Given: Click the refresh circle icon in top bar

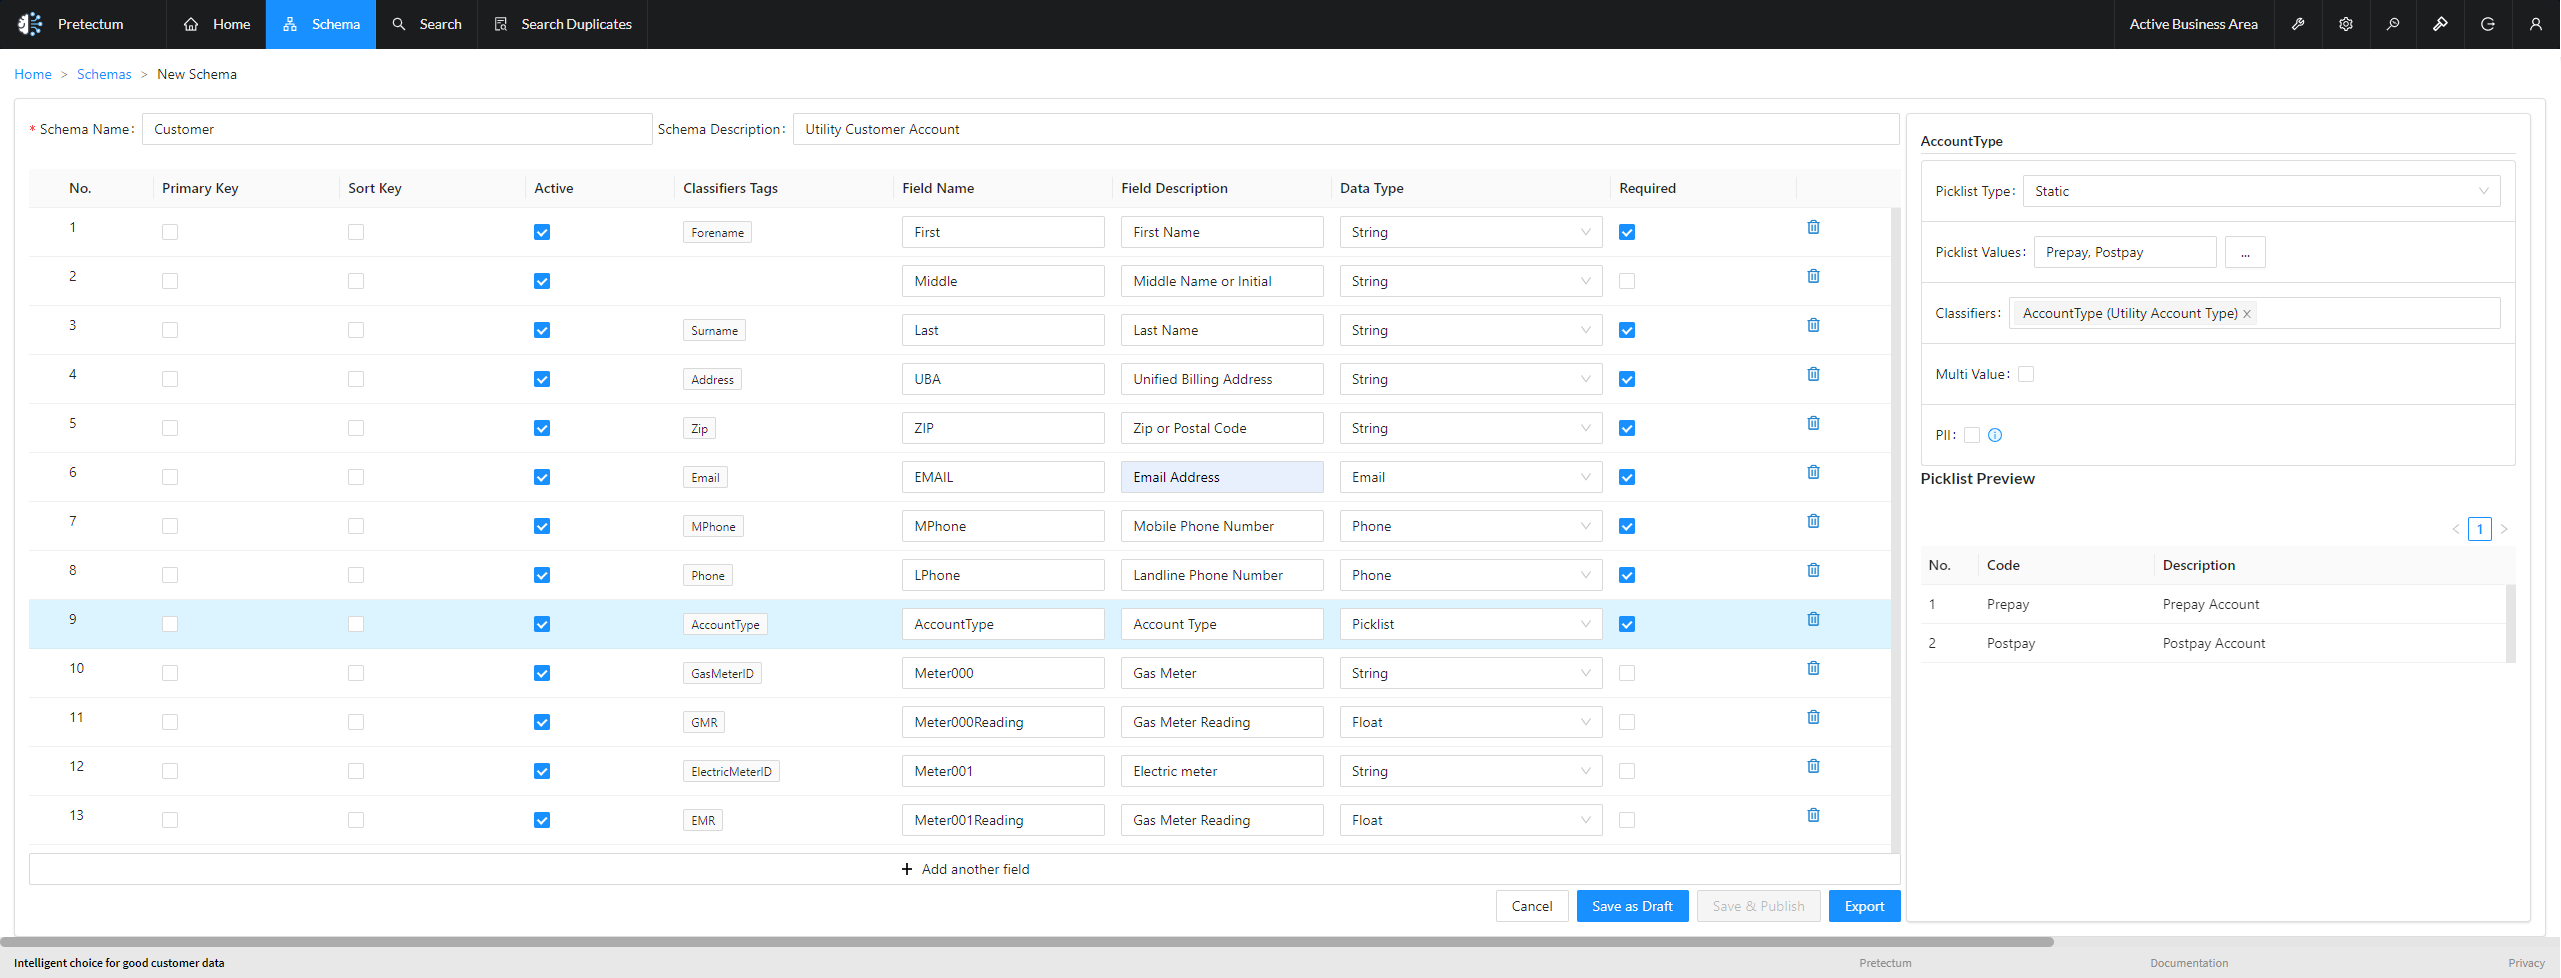Looking at the screenshot, I should (x=2488, y=24).
